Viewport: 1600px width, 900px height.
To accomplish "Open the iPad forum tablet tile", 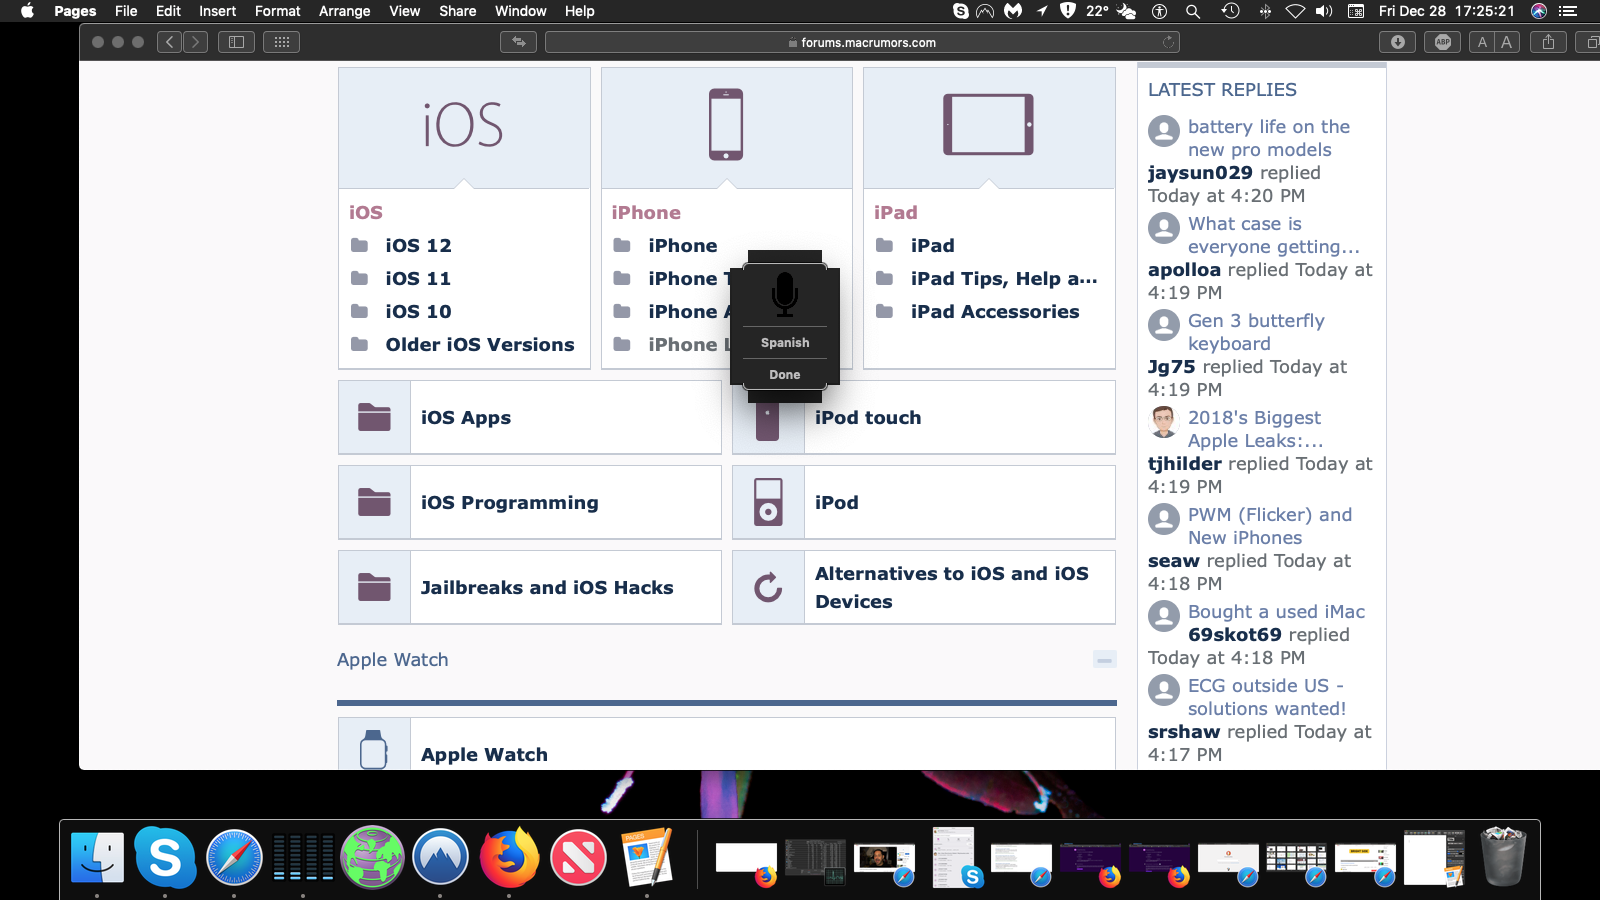I will click(x=989, y=127).
